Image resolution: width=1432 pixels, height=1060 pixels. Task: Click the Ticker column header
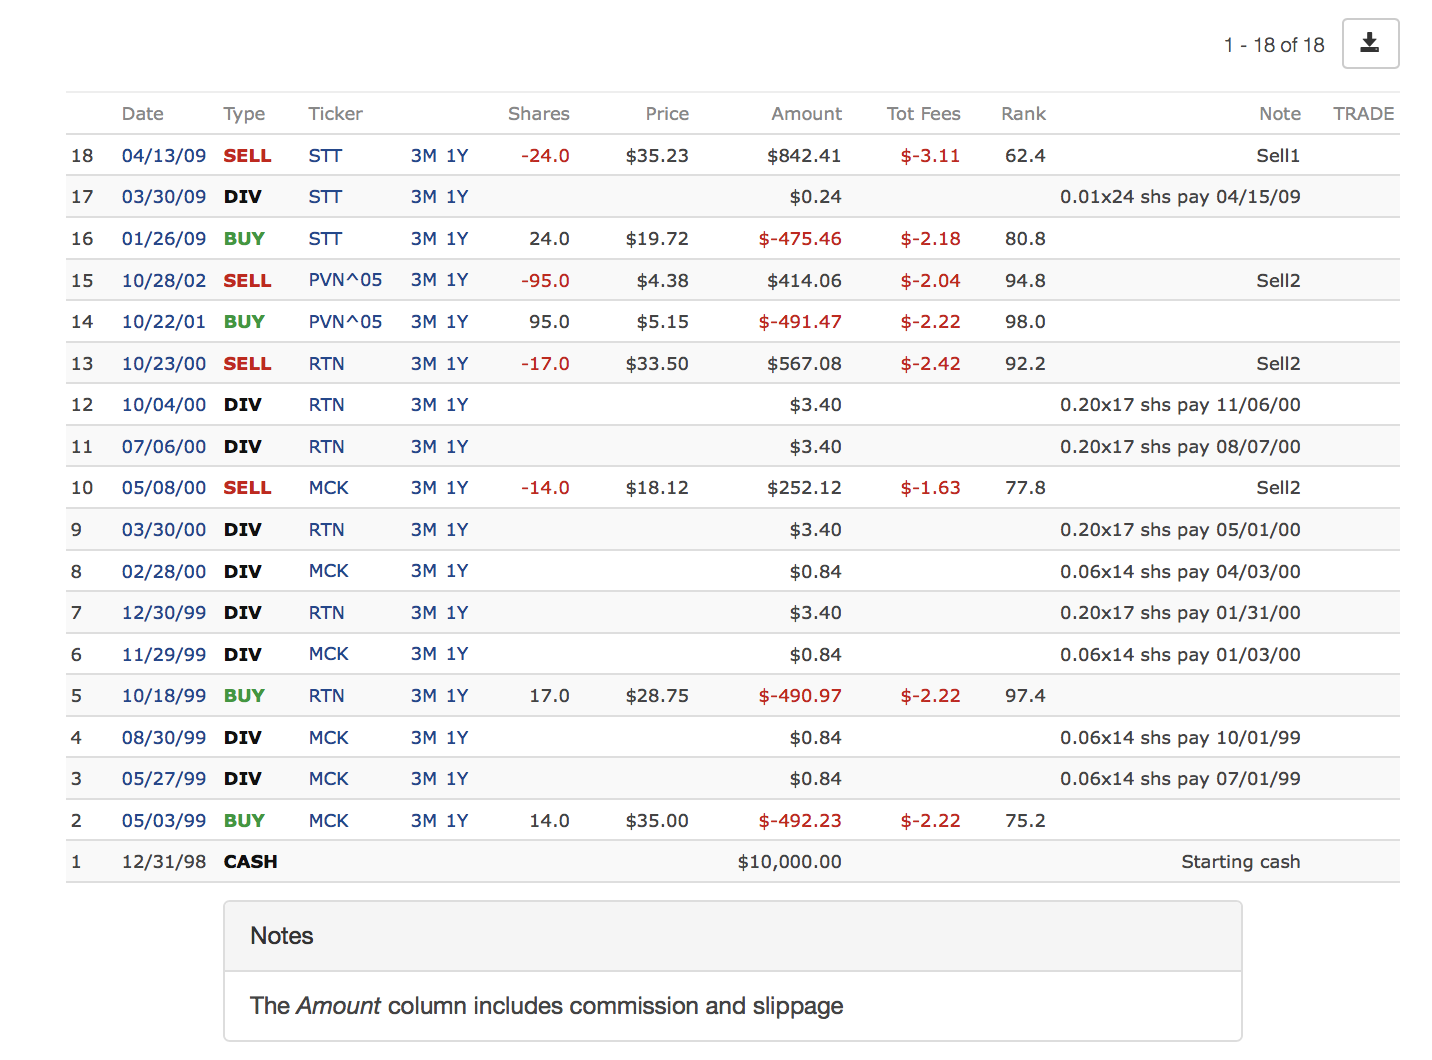click(335, 114)
